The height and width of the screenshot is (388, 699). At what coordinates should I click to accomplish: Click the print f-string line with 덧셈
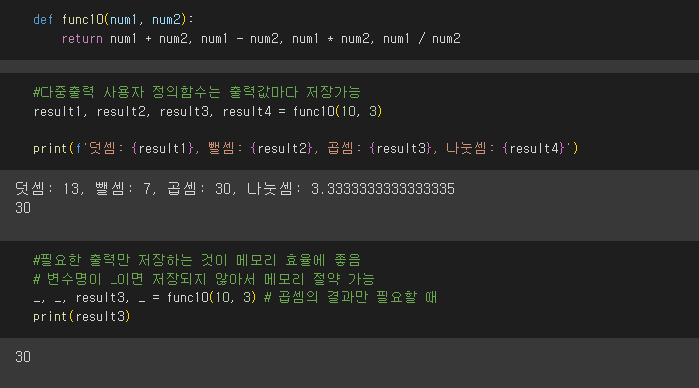[306, 148]
